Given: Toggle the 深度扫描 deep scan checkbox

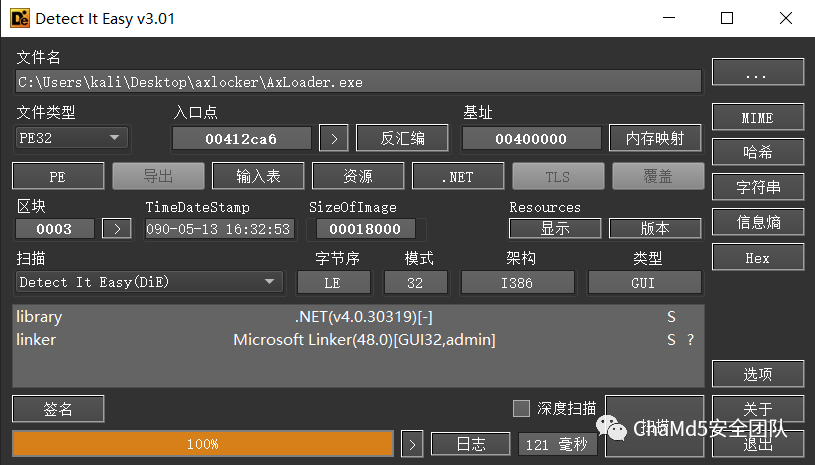Looking at the screenshot, I should [521, 408].
